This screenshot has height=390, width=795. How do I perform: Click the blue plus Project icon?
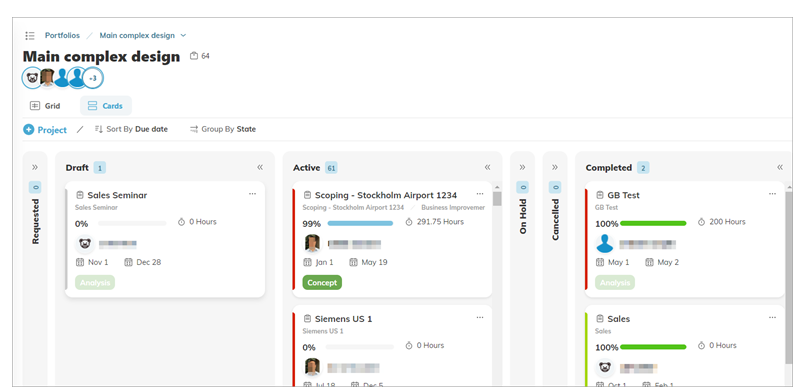pos(28,129)
